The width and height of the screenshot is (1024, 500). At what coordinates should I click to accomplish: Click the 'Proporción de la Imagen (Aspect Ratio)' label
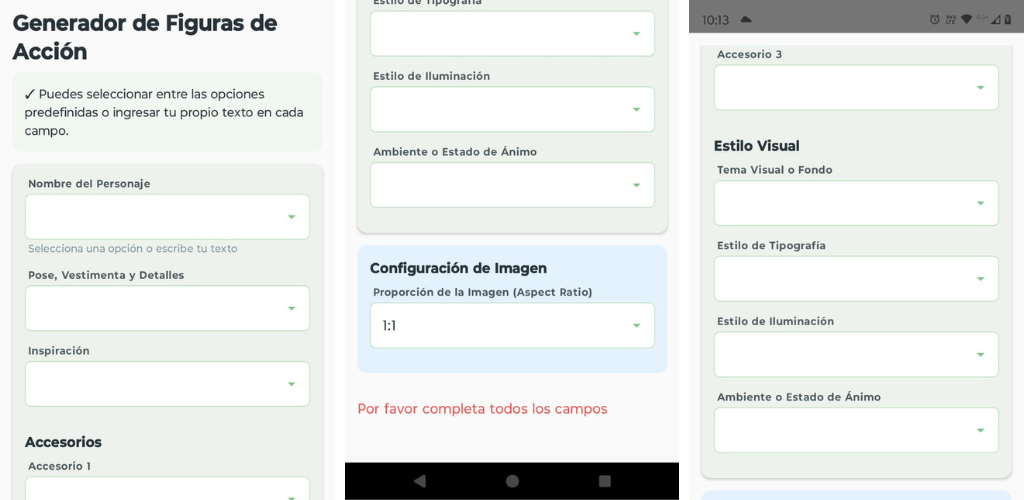coord(483,292)
